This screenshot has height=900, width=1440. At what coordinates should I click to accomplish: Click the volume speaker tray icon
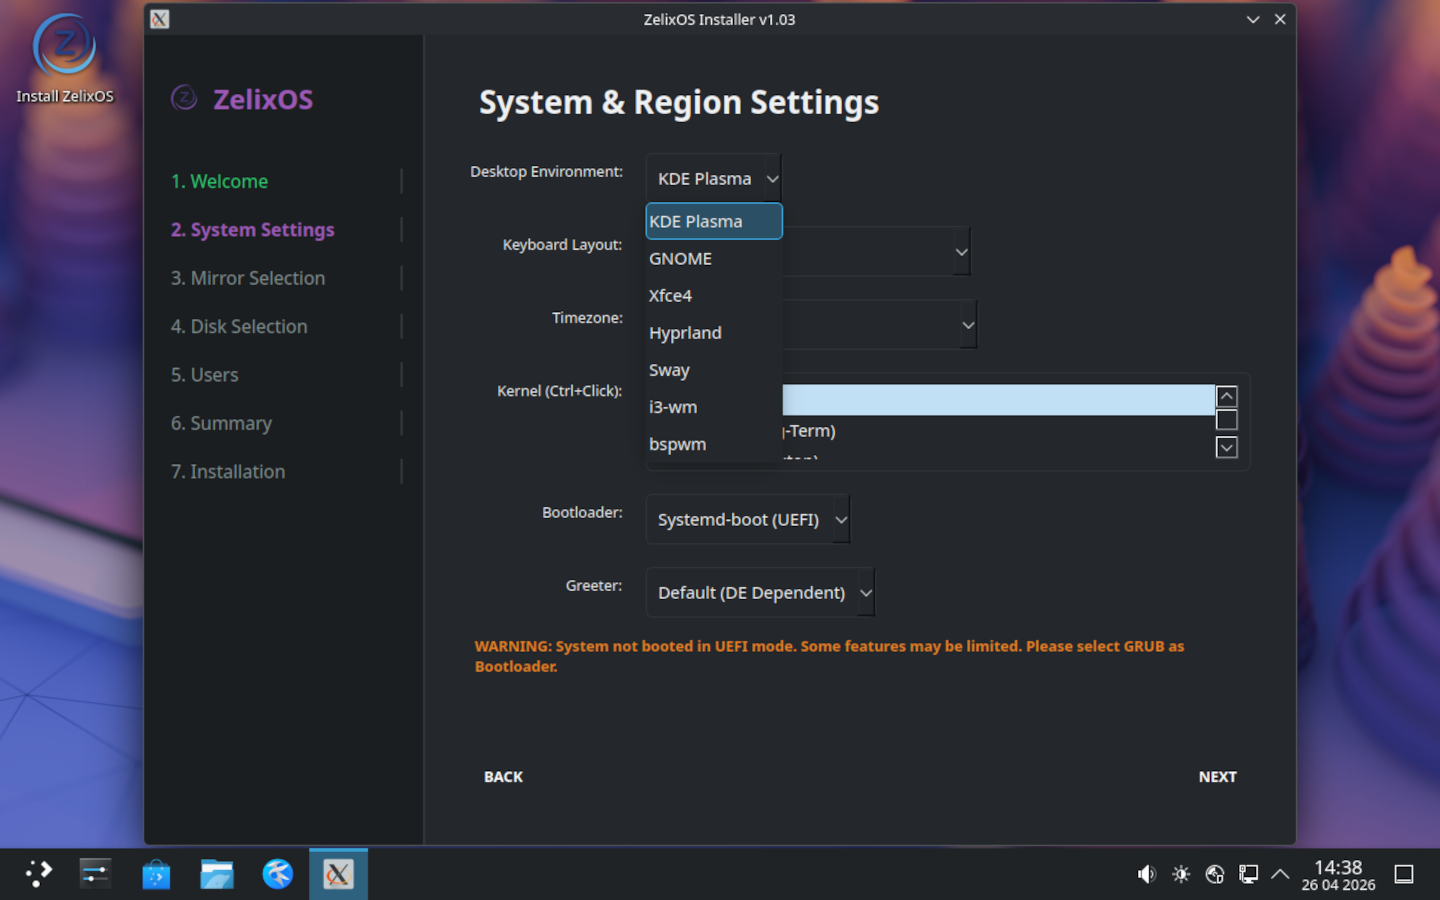click(x=1146, y=874)
